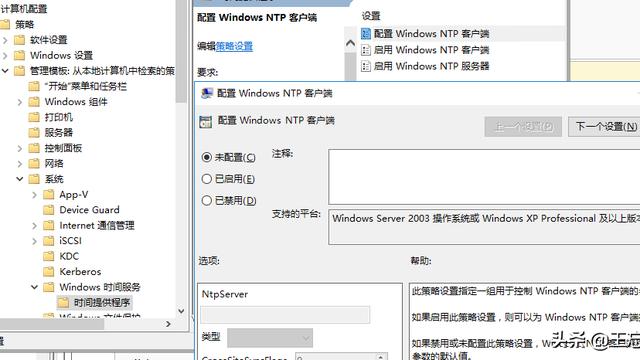Click policy icon beside 启用 Windows NTP 客户端
640x360 pixels.
366,50
